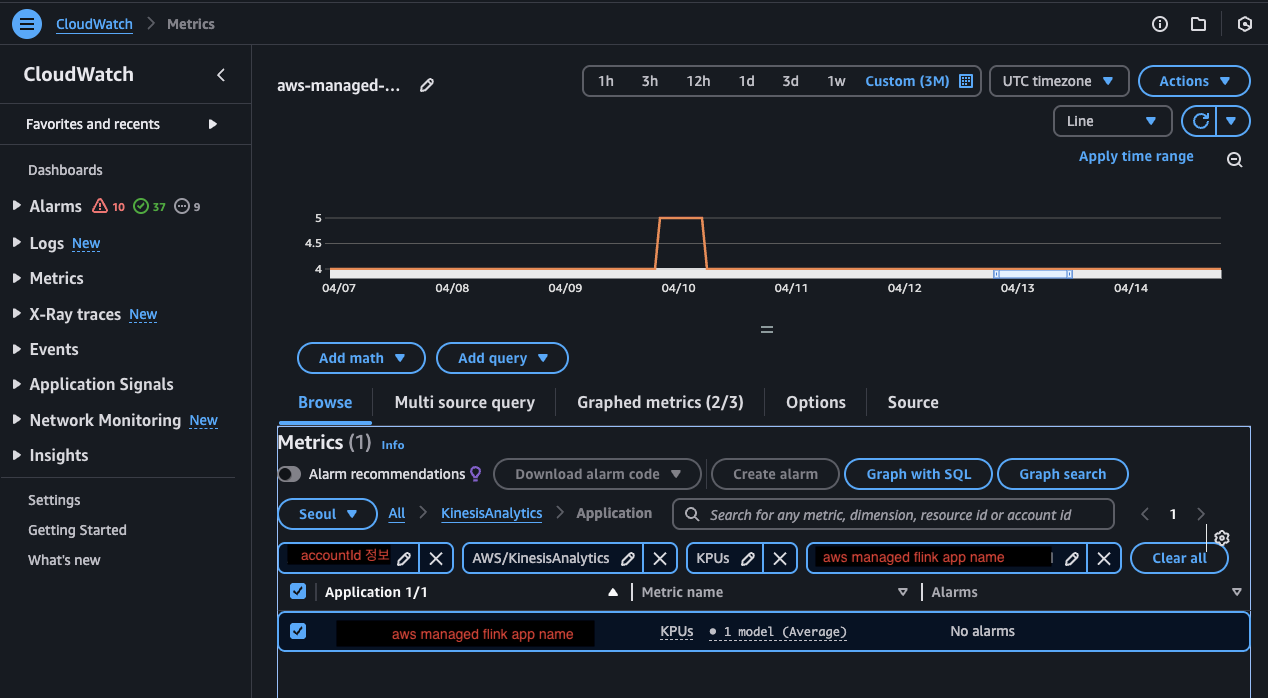The width and height of the screenshot is (1268, 698).
Task: Open the custom time range calendar icon
Action: pos(966,81)
